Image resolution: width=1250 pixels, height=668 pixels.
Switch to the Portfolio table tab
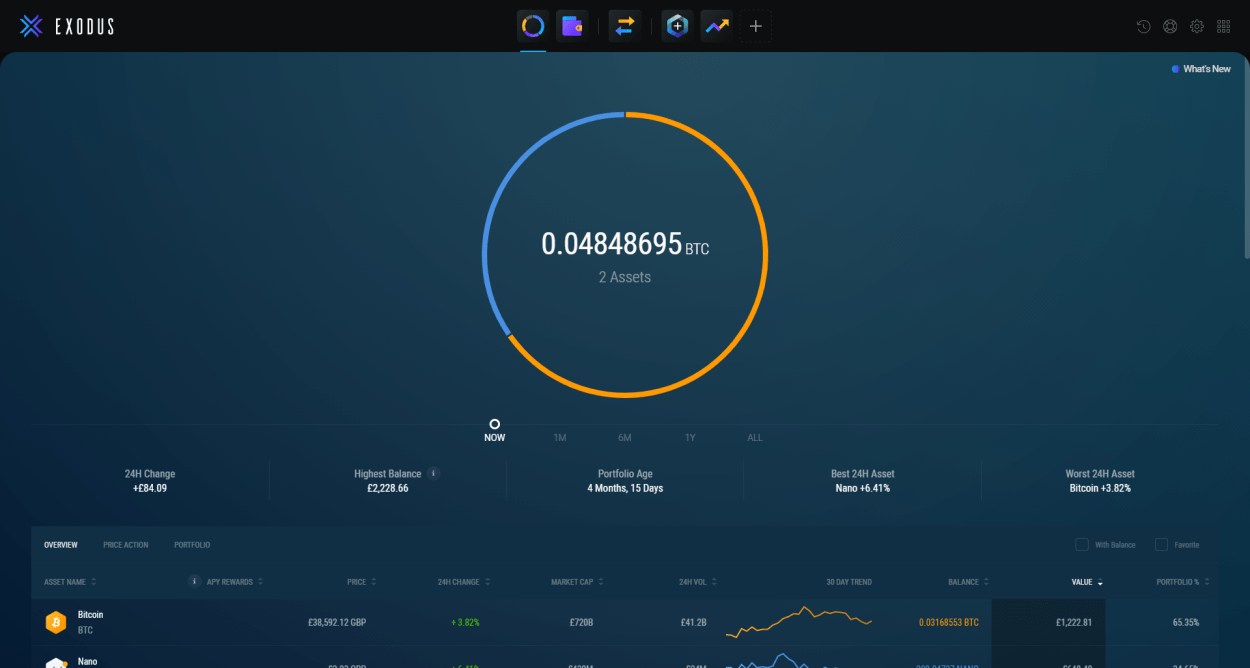[x=192, y=545]
